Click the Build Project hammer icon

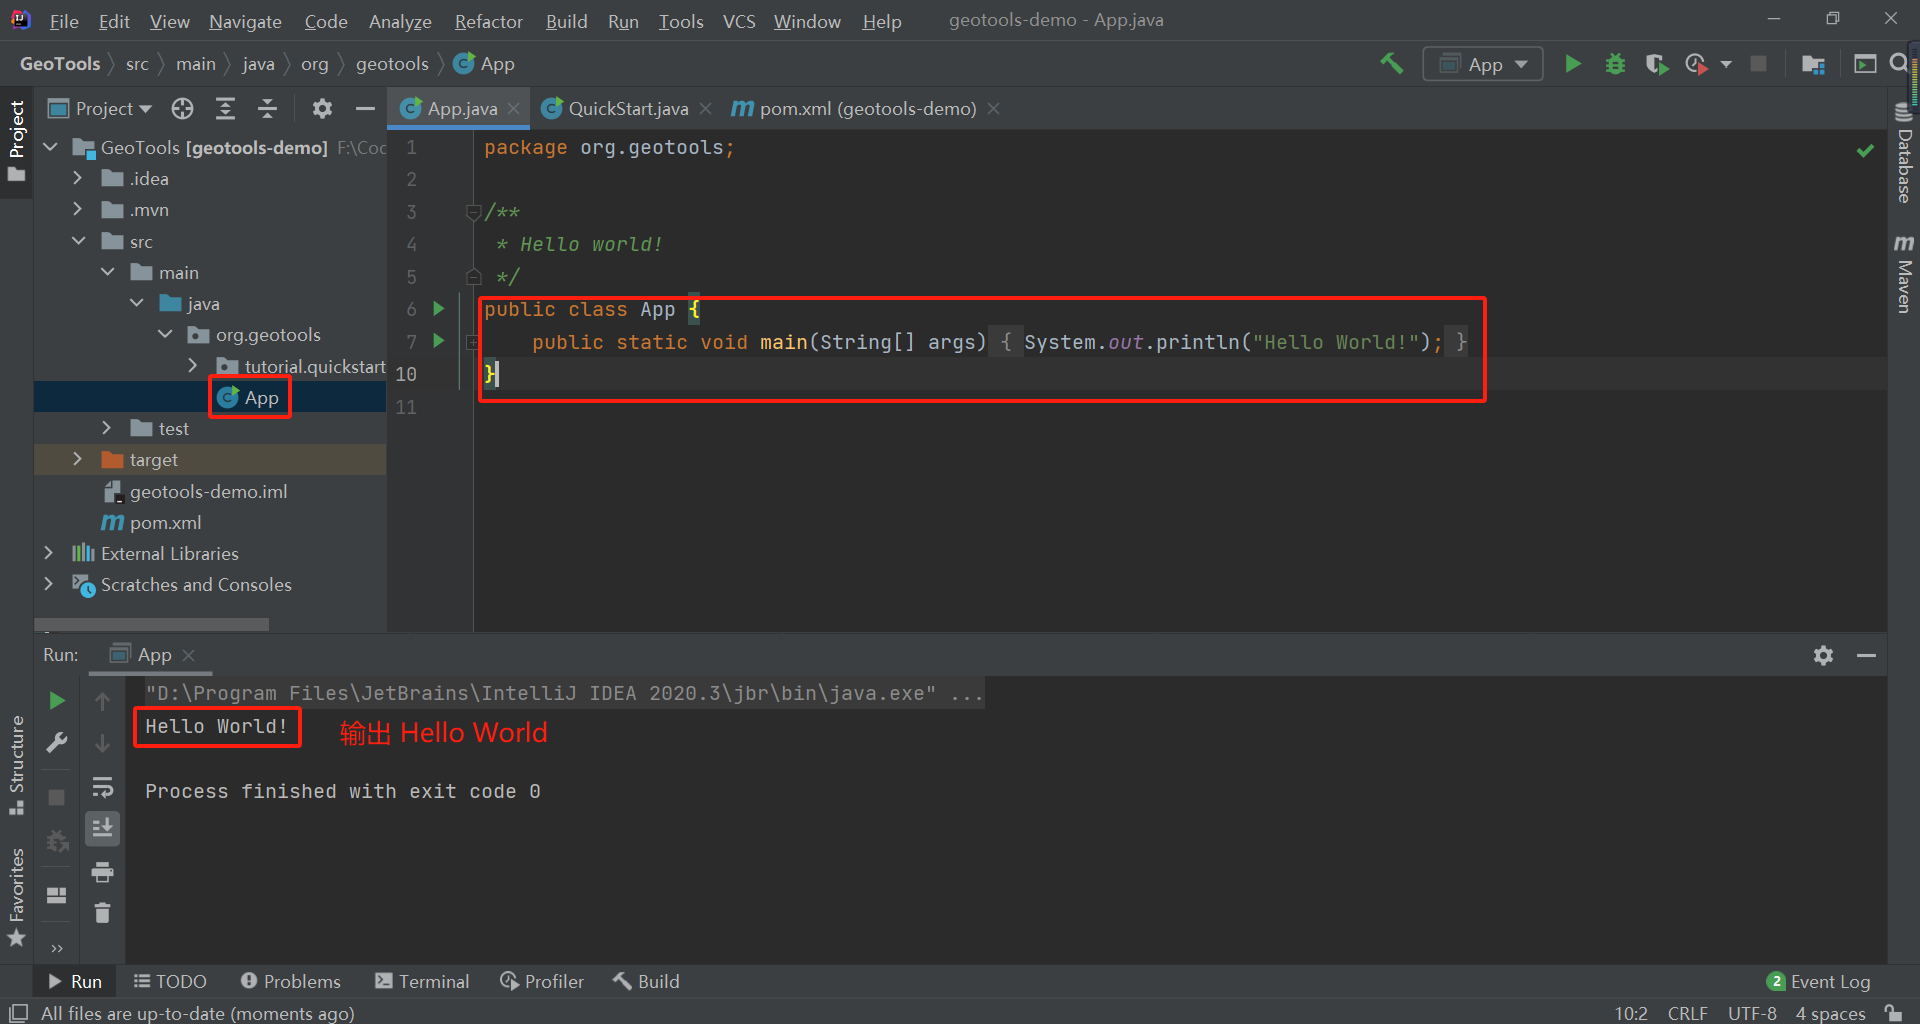point(1391,64)
